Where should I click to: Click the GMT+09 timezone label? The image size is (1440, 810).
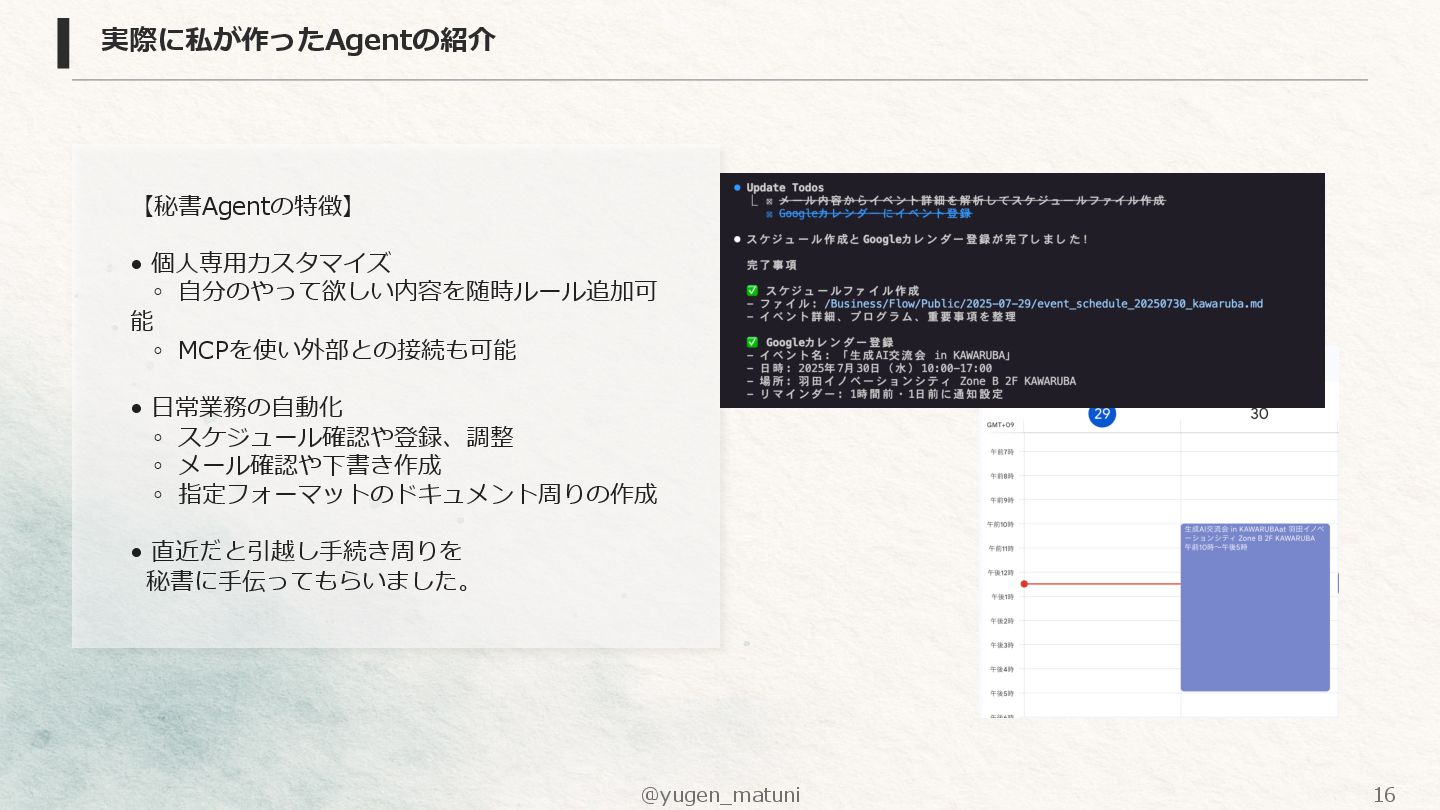(x=1000, y=425)
